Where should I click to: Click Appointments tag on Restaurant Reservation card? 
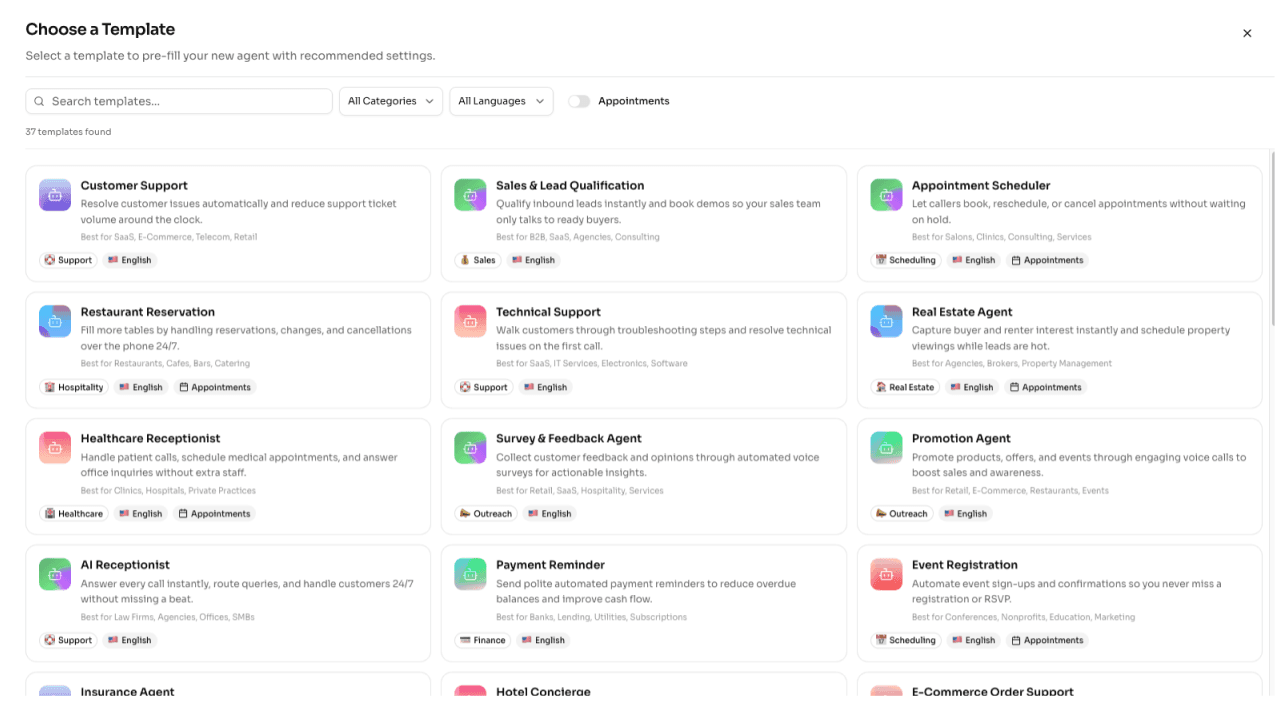pos(215,387)
